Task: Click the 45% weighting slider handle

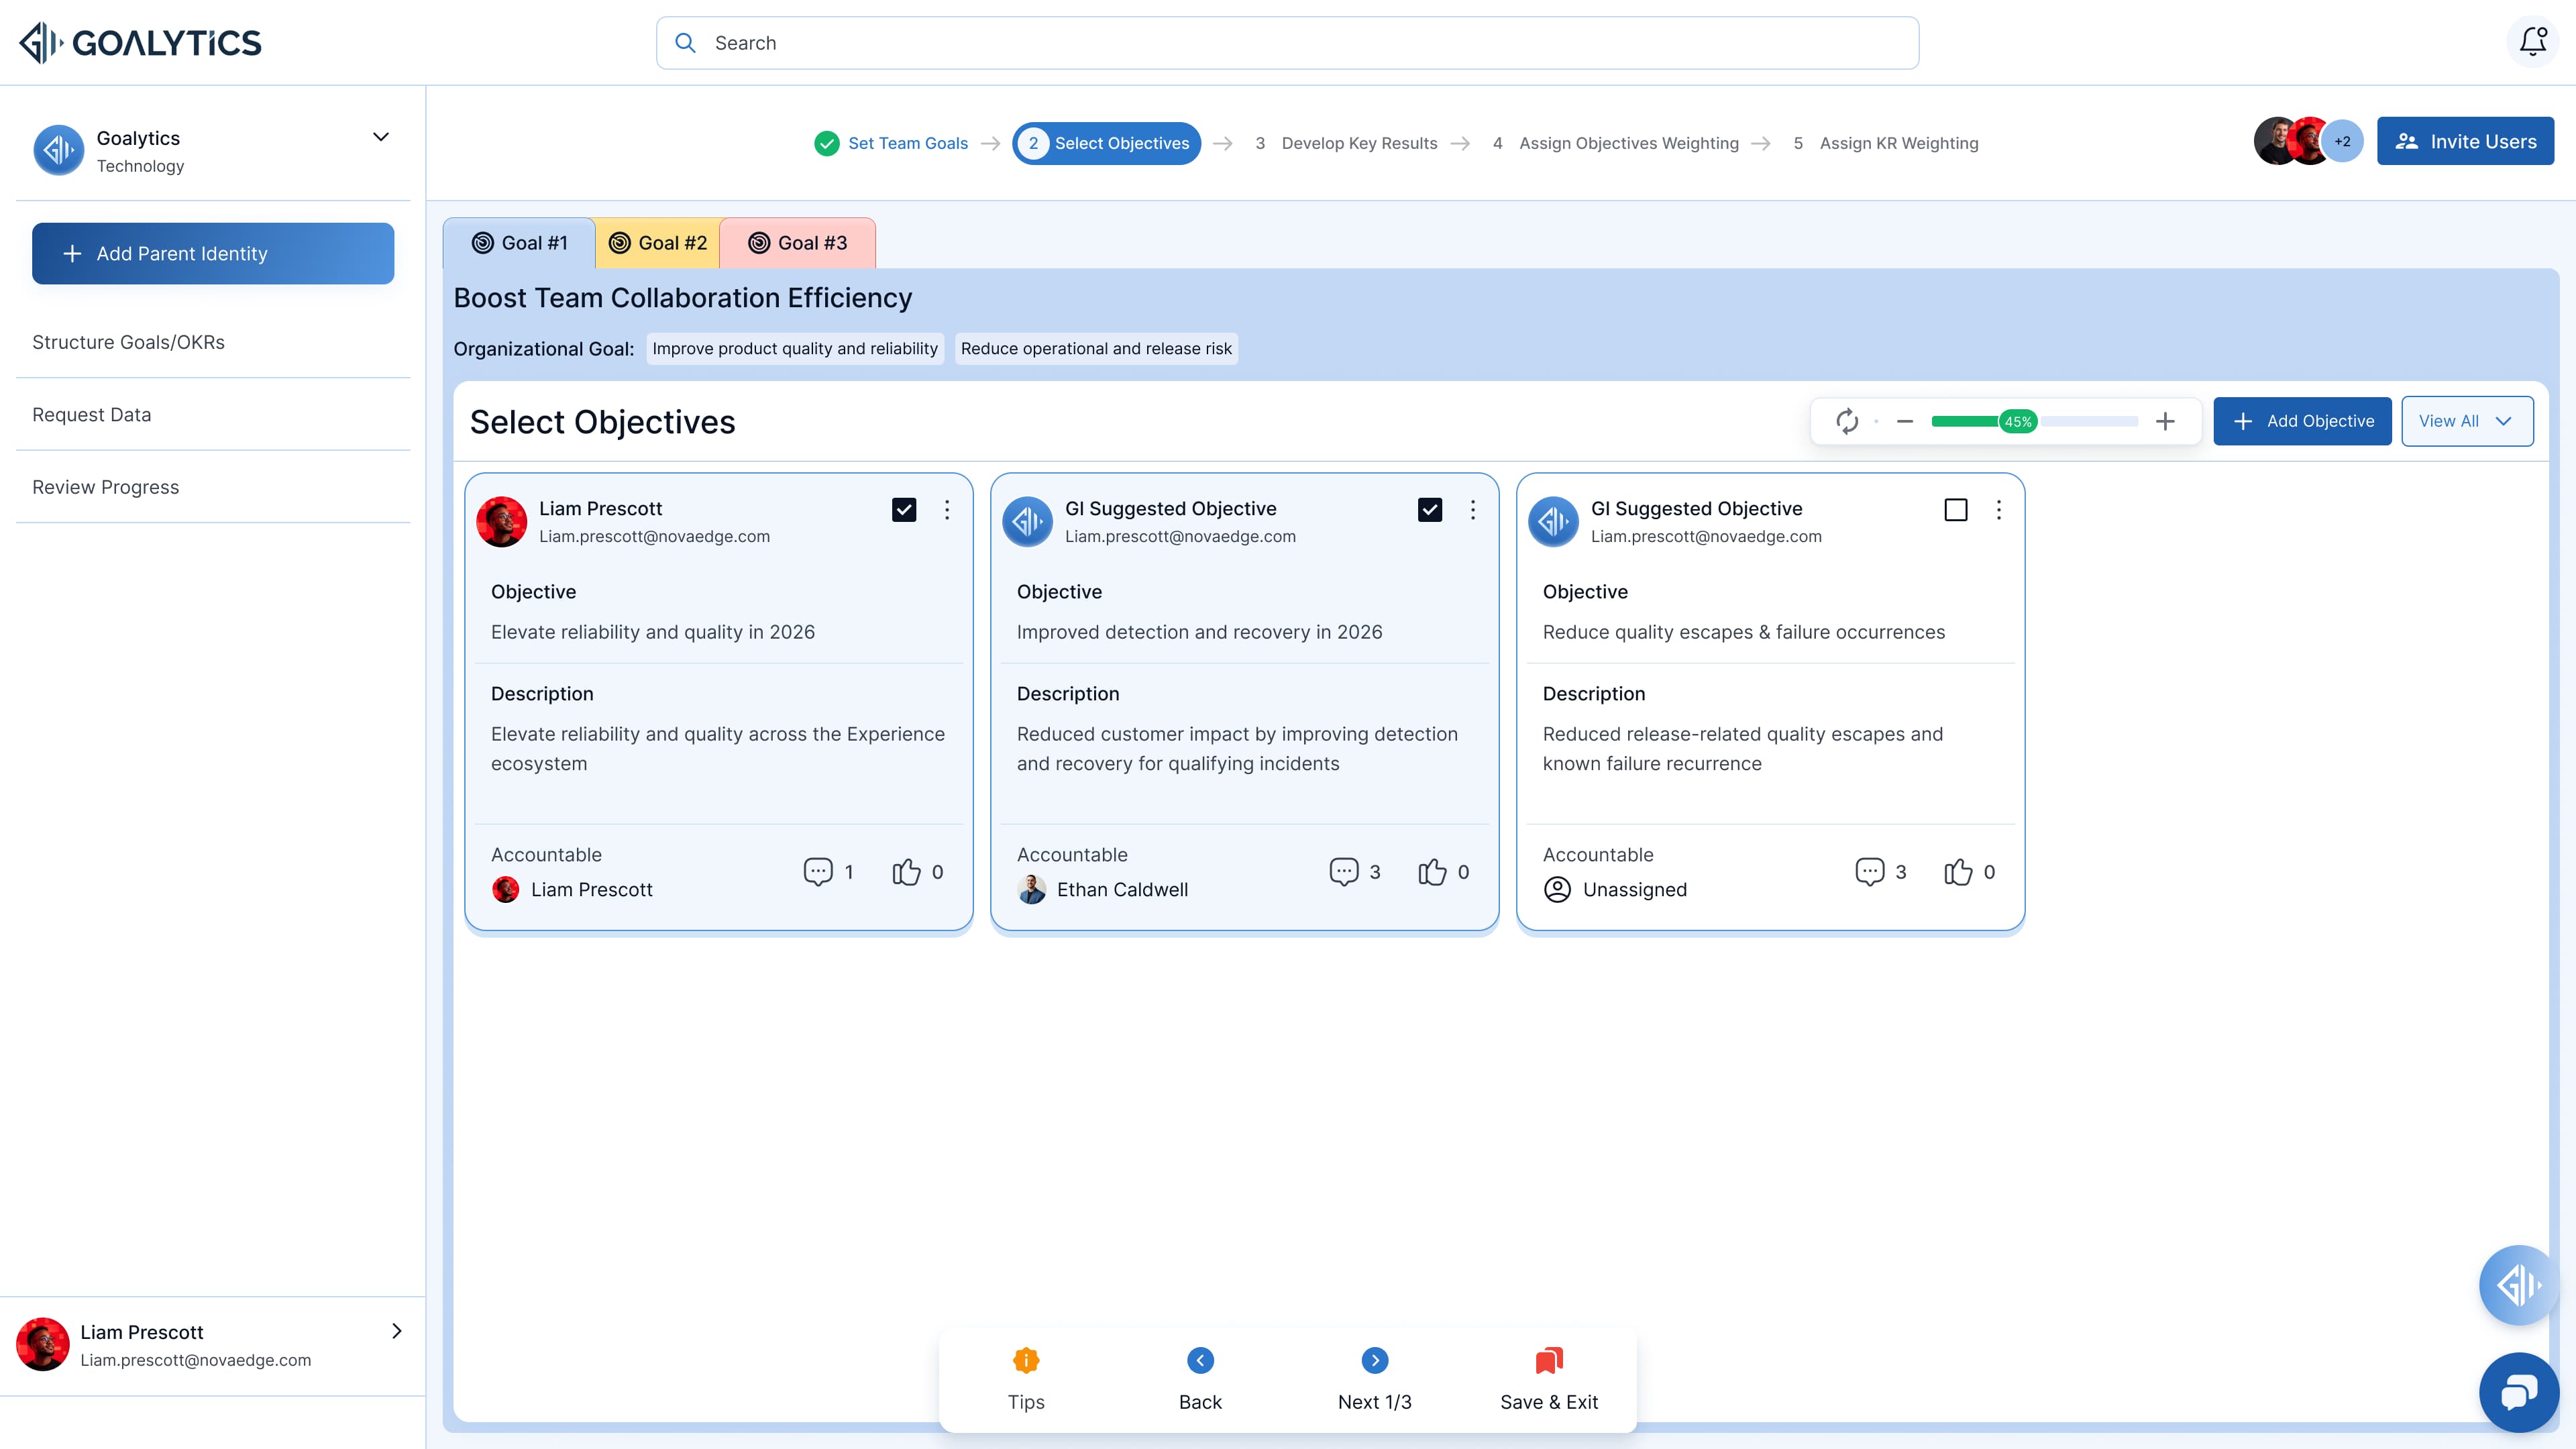Action: click(2018, 421)
